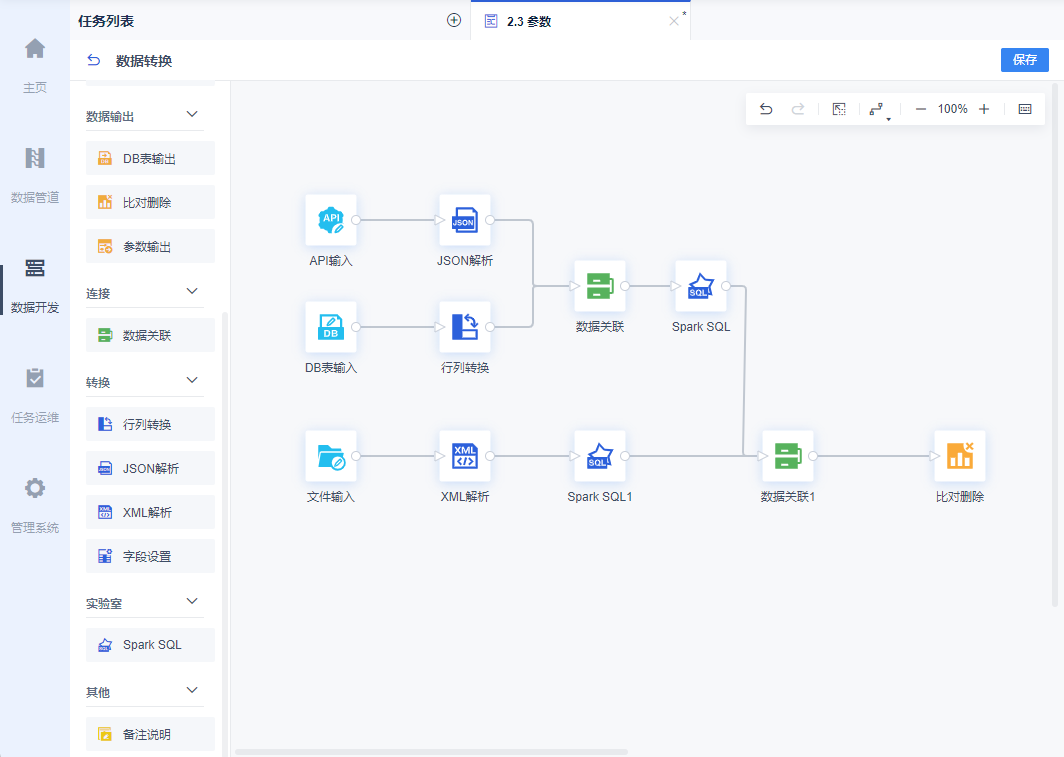Select the DB表输入 node on canvas
1064x757 pixels.
click(331, 327)
